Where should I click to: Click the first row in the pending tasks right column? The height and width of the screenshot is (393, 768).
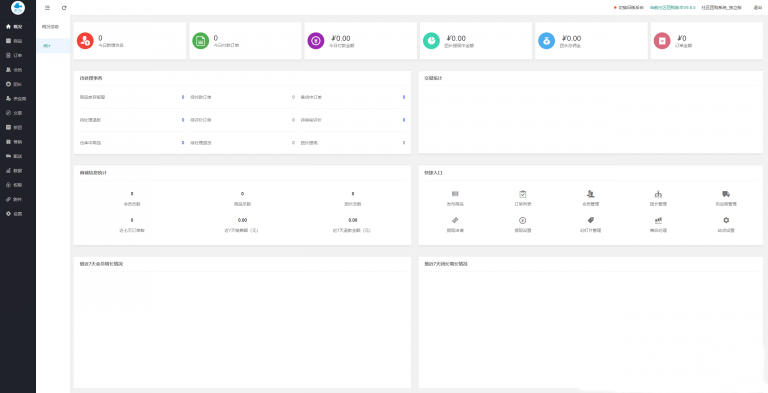point(353,97)
